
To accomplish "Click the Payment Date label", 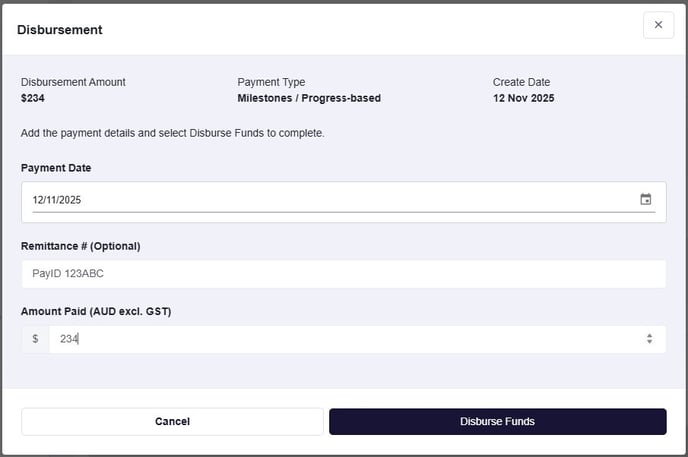I will point(56,168).
